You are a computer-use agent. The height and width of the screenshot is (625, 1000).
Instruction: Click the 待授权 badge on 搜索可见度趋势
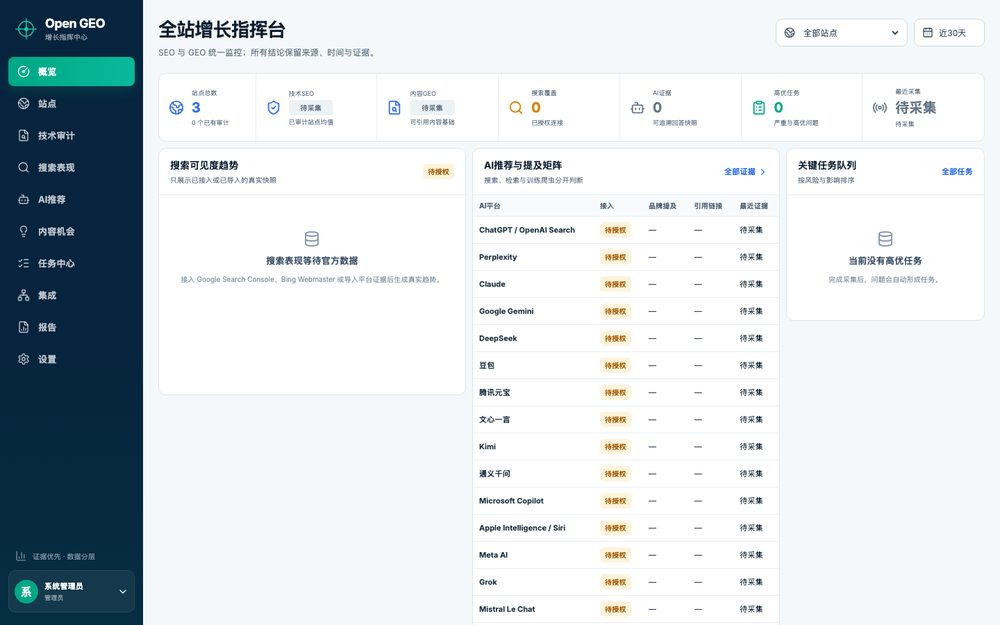pyautogui.click(x=438, y=172)
